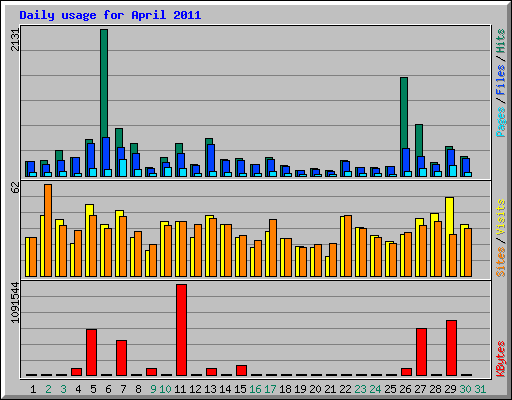Click day label "29" on the x-axis
Viewport: 512px width, 400px height.
pos(450,389)
